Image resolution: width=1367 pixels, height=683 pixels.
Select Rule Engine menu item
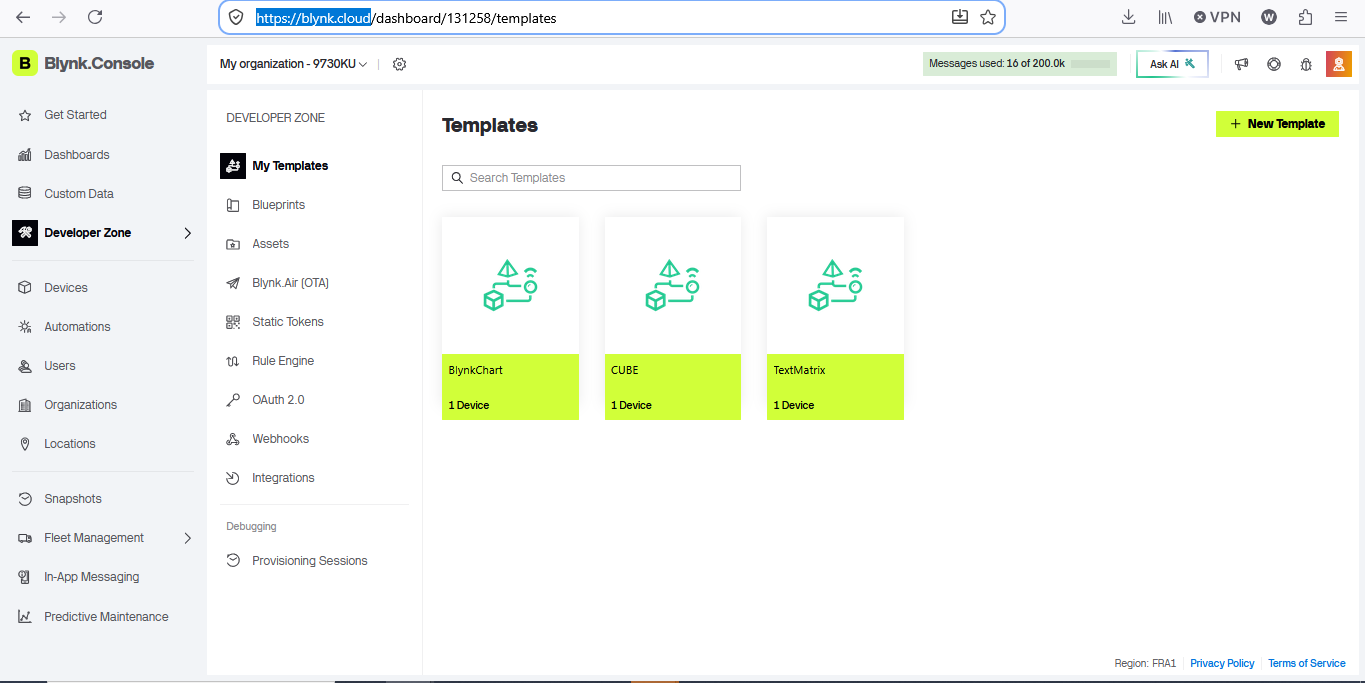click(x=283, y=361)
